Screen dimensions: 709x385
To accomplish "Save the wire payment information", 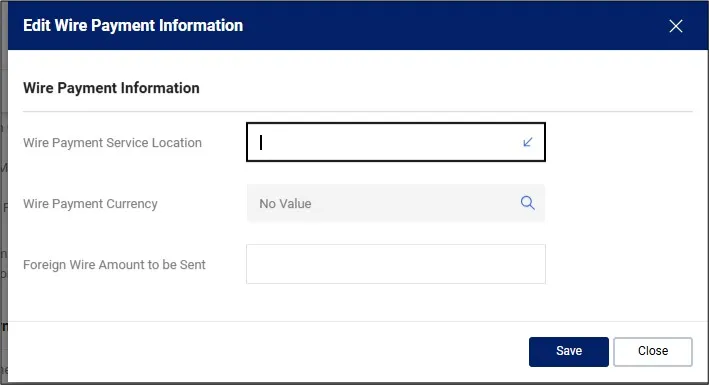I will [x=569, y=352].
